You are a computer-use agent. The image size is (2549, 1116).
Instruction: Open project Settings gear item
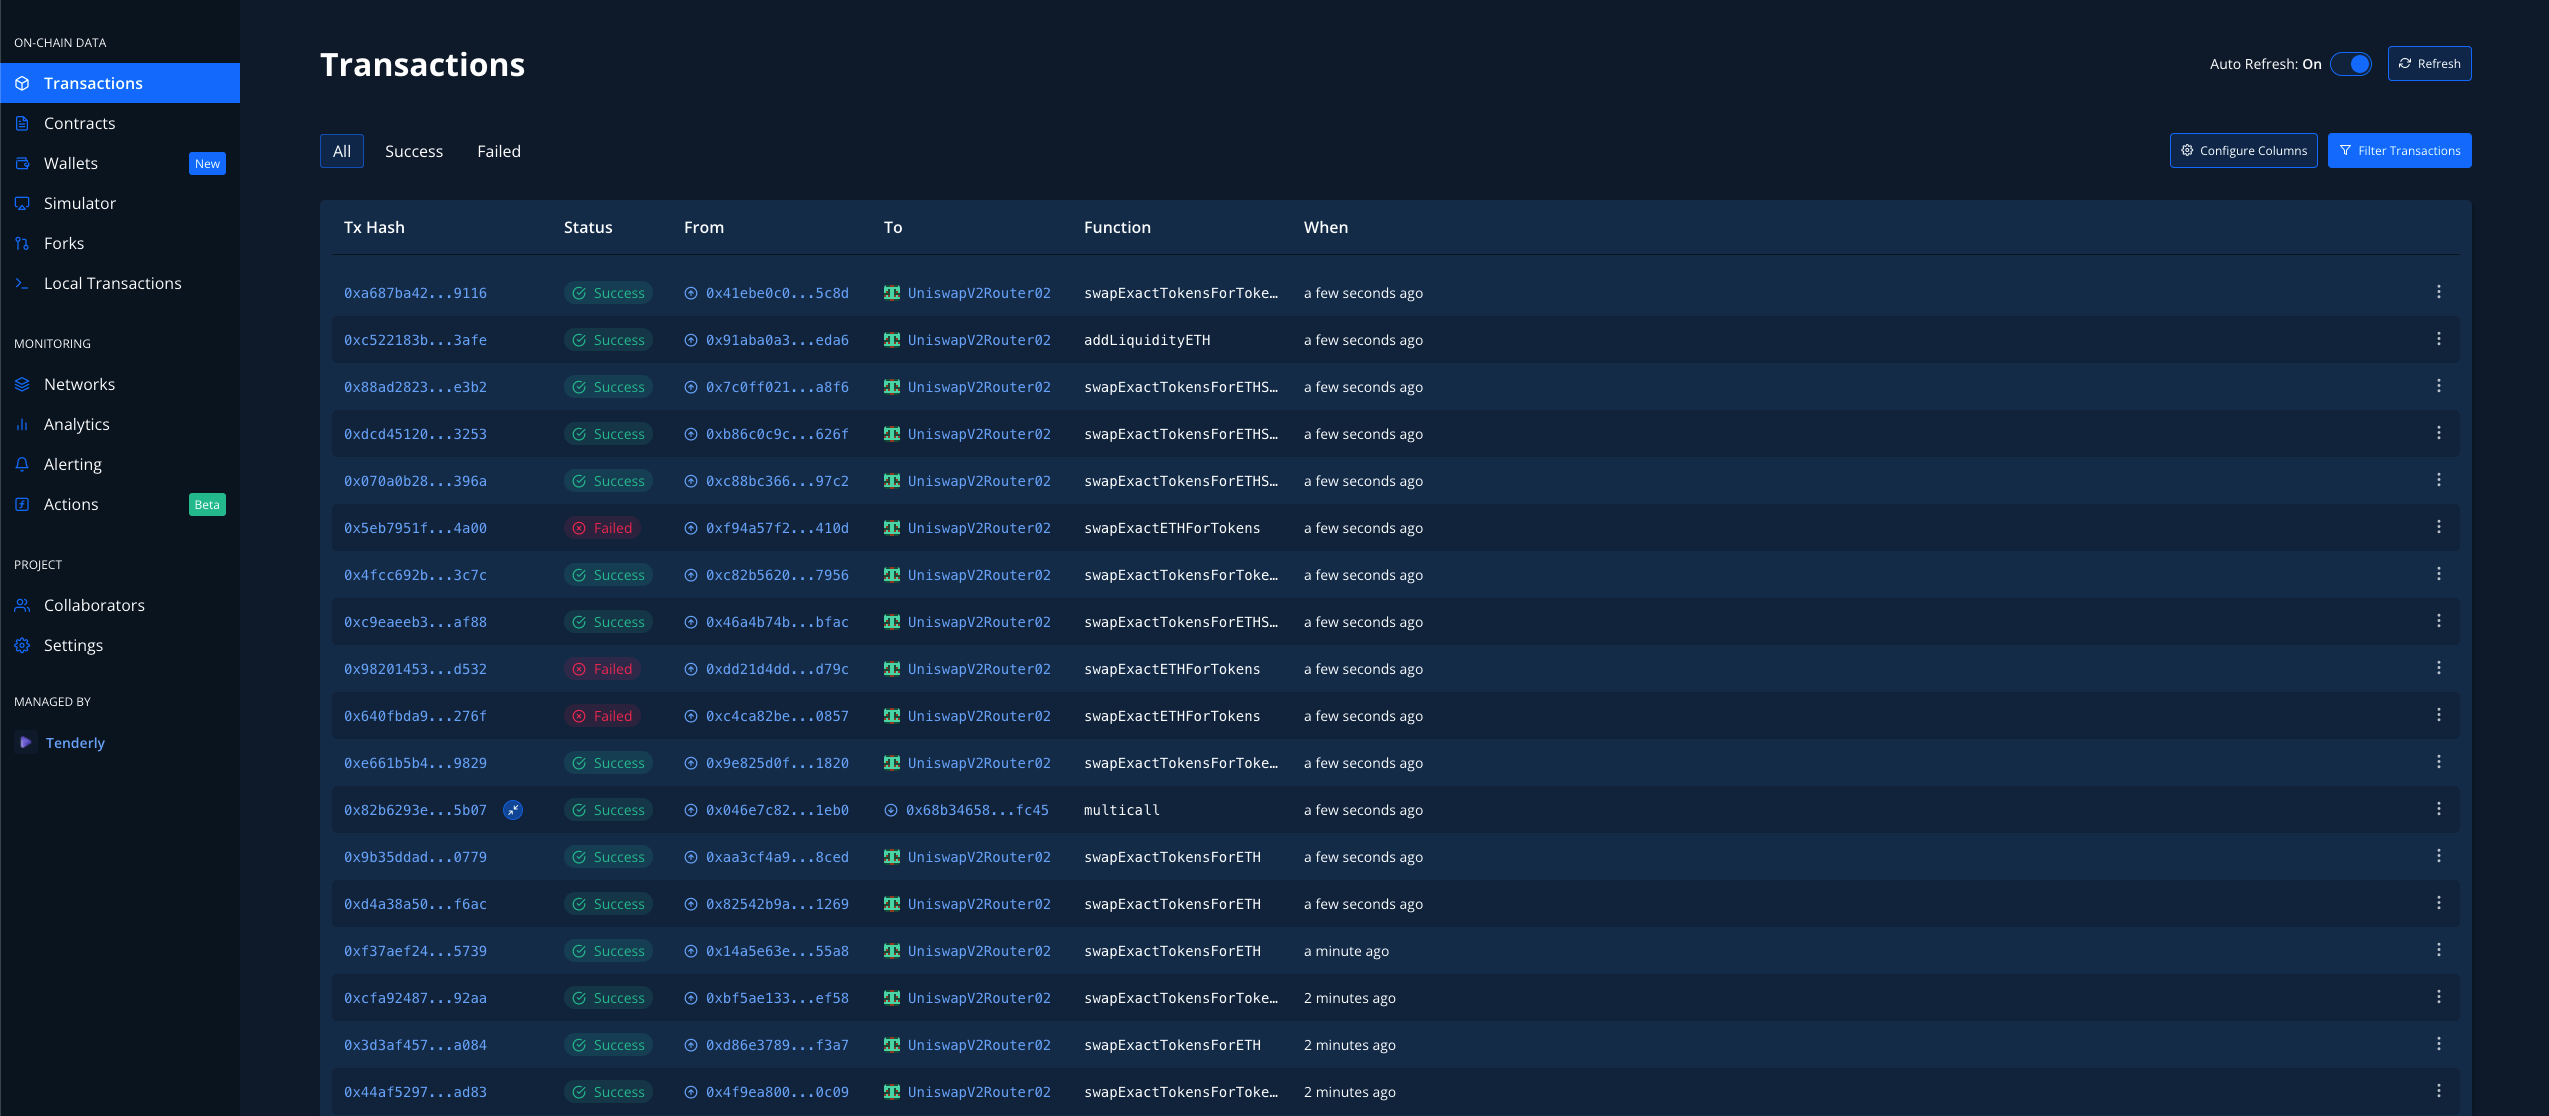(73, 645)
